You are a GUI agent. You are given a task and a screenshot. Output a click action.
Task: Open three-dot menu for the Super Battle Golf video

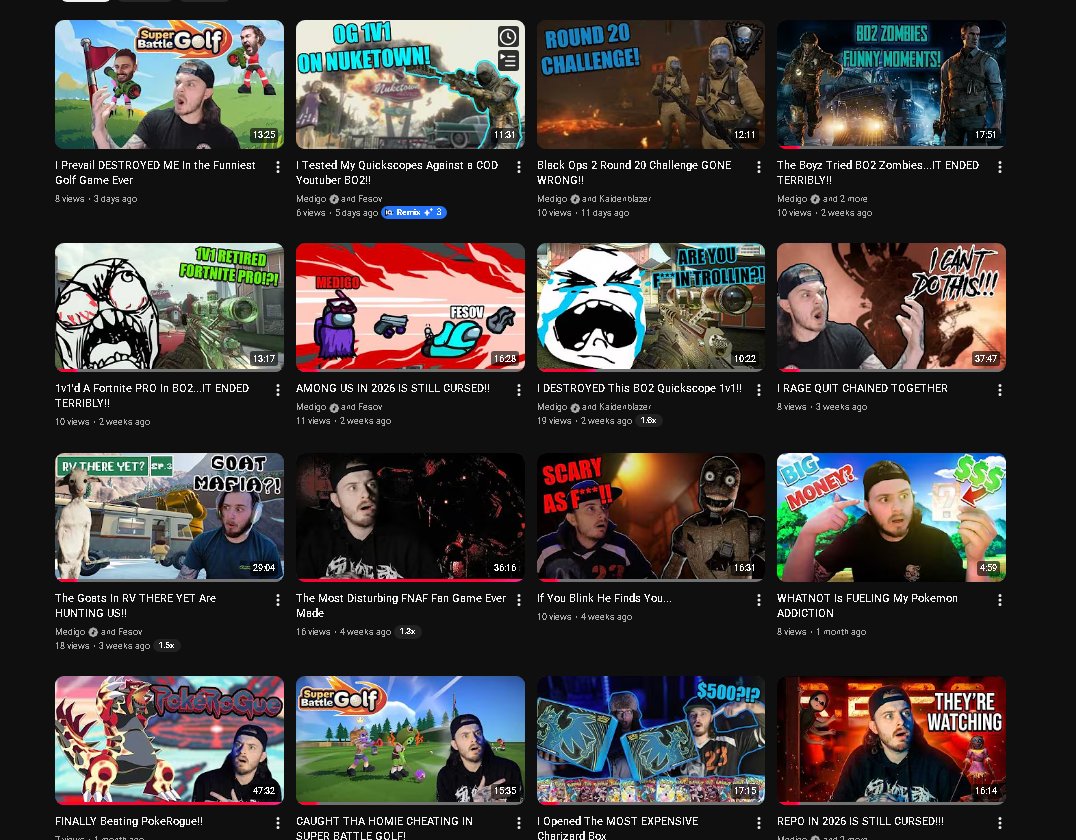click(277, 168)
